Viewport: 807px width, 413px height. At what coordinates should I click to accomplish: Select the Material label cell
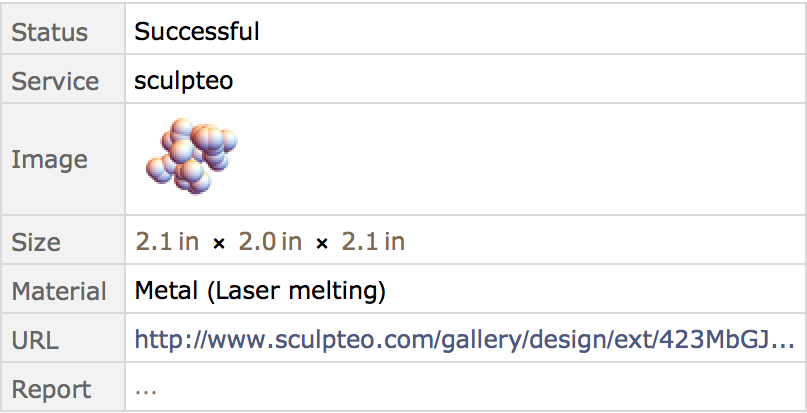coord(63,288)
